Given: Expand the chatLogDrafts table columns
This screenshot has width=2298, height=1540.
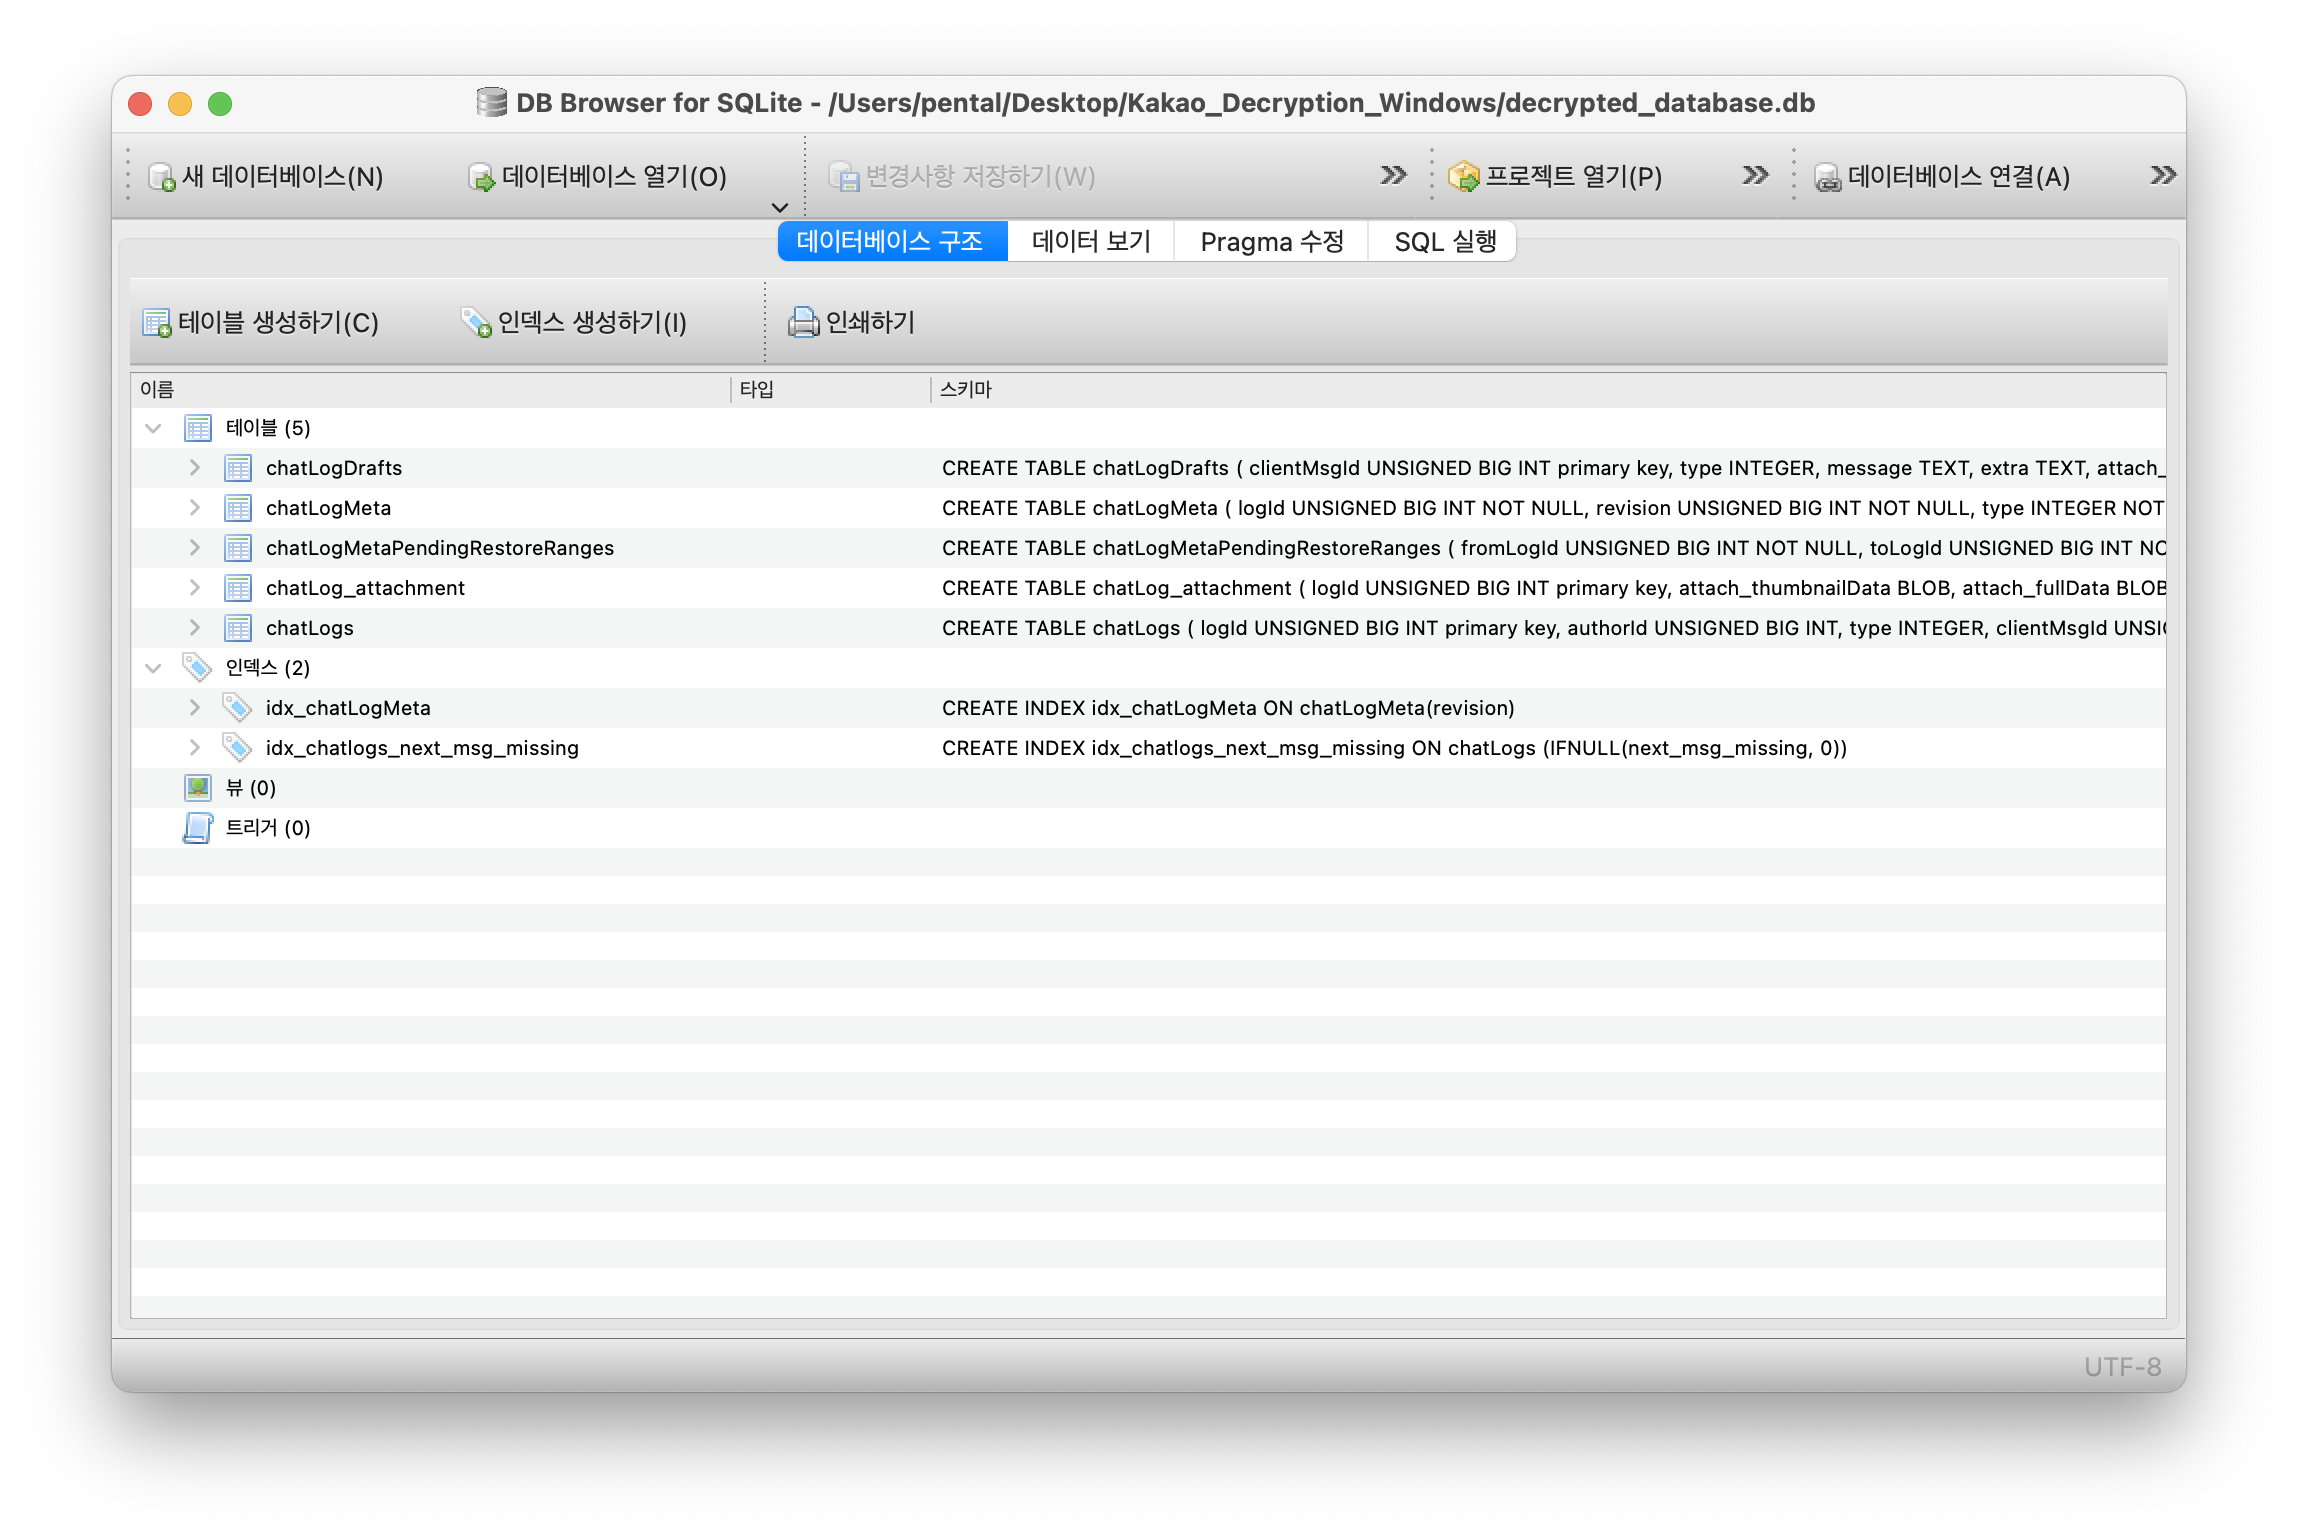Looking at the screenshot, I should pyautogui.click(x=195, y=468).
